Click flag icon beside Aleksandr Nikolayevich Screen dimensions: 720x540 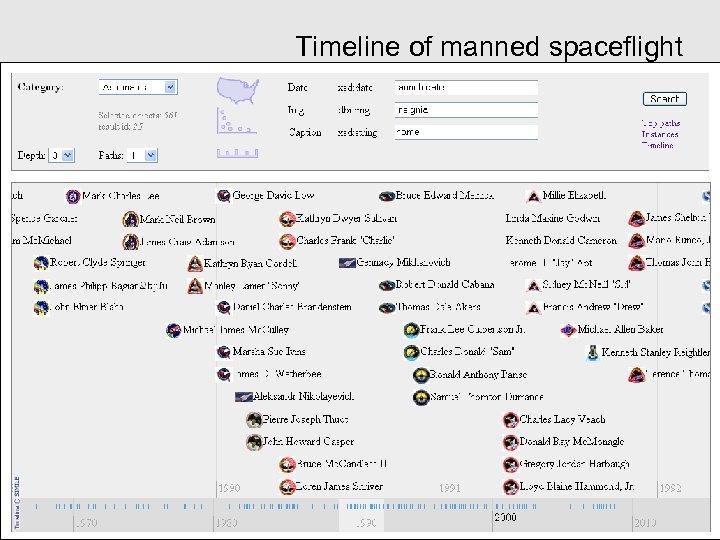tap(243, 397)
